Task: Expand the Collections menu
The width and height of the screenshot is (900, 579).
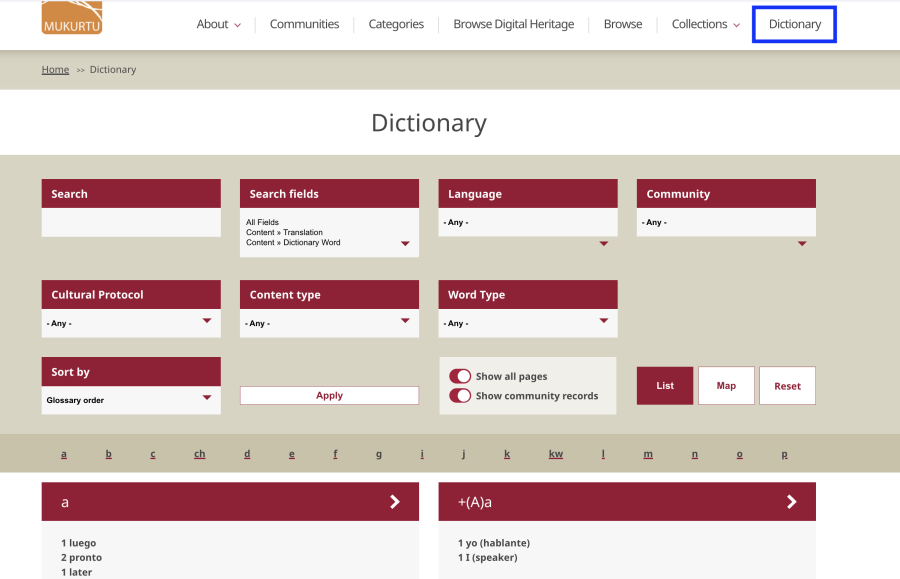Action: pos(705,24)
